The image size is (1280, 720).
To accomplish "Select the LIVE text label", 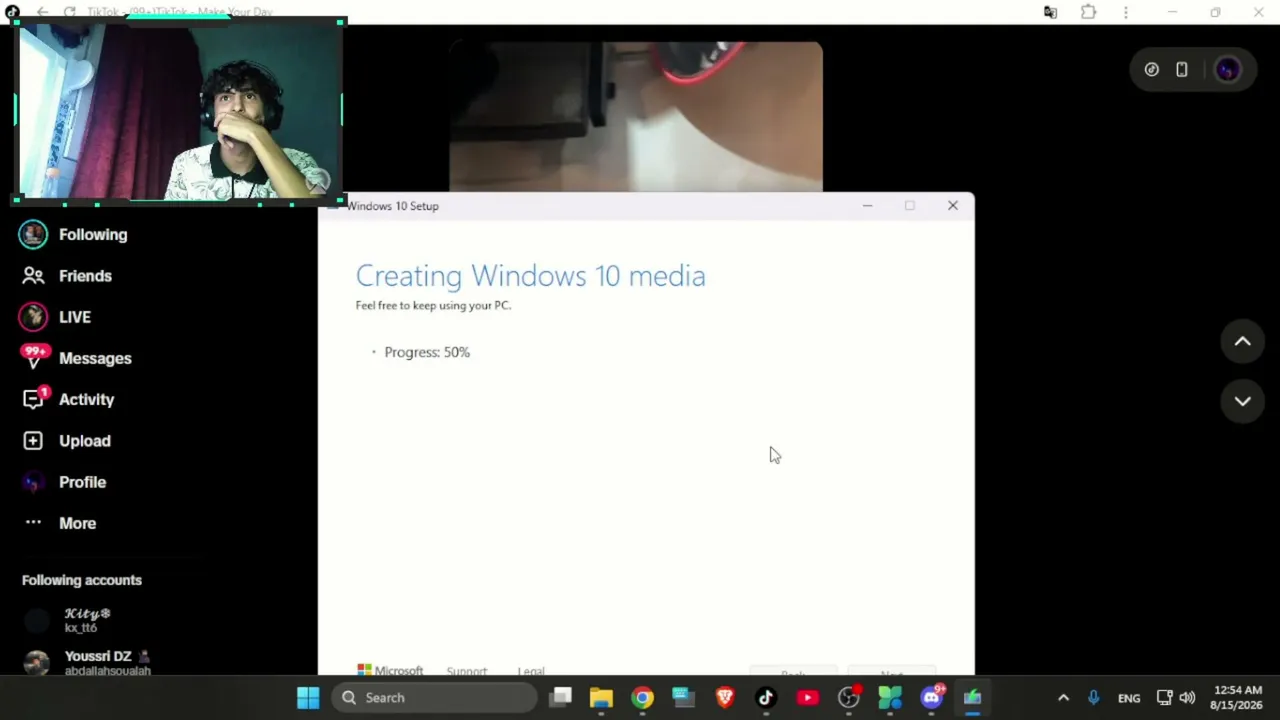I will click(x=75, y=317).
